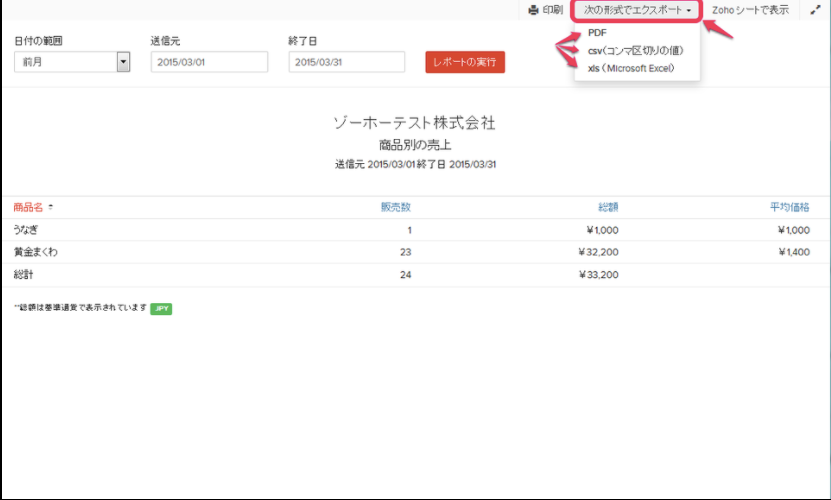Screen dimensions: 831x500
Task: Choose PDF from the export menu
Action: pyautogui.click(x=598, y=32)
